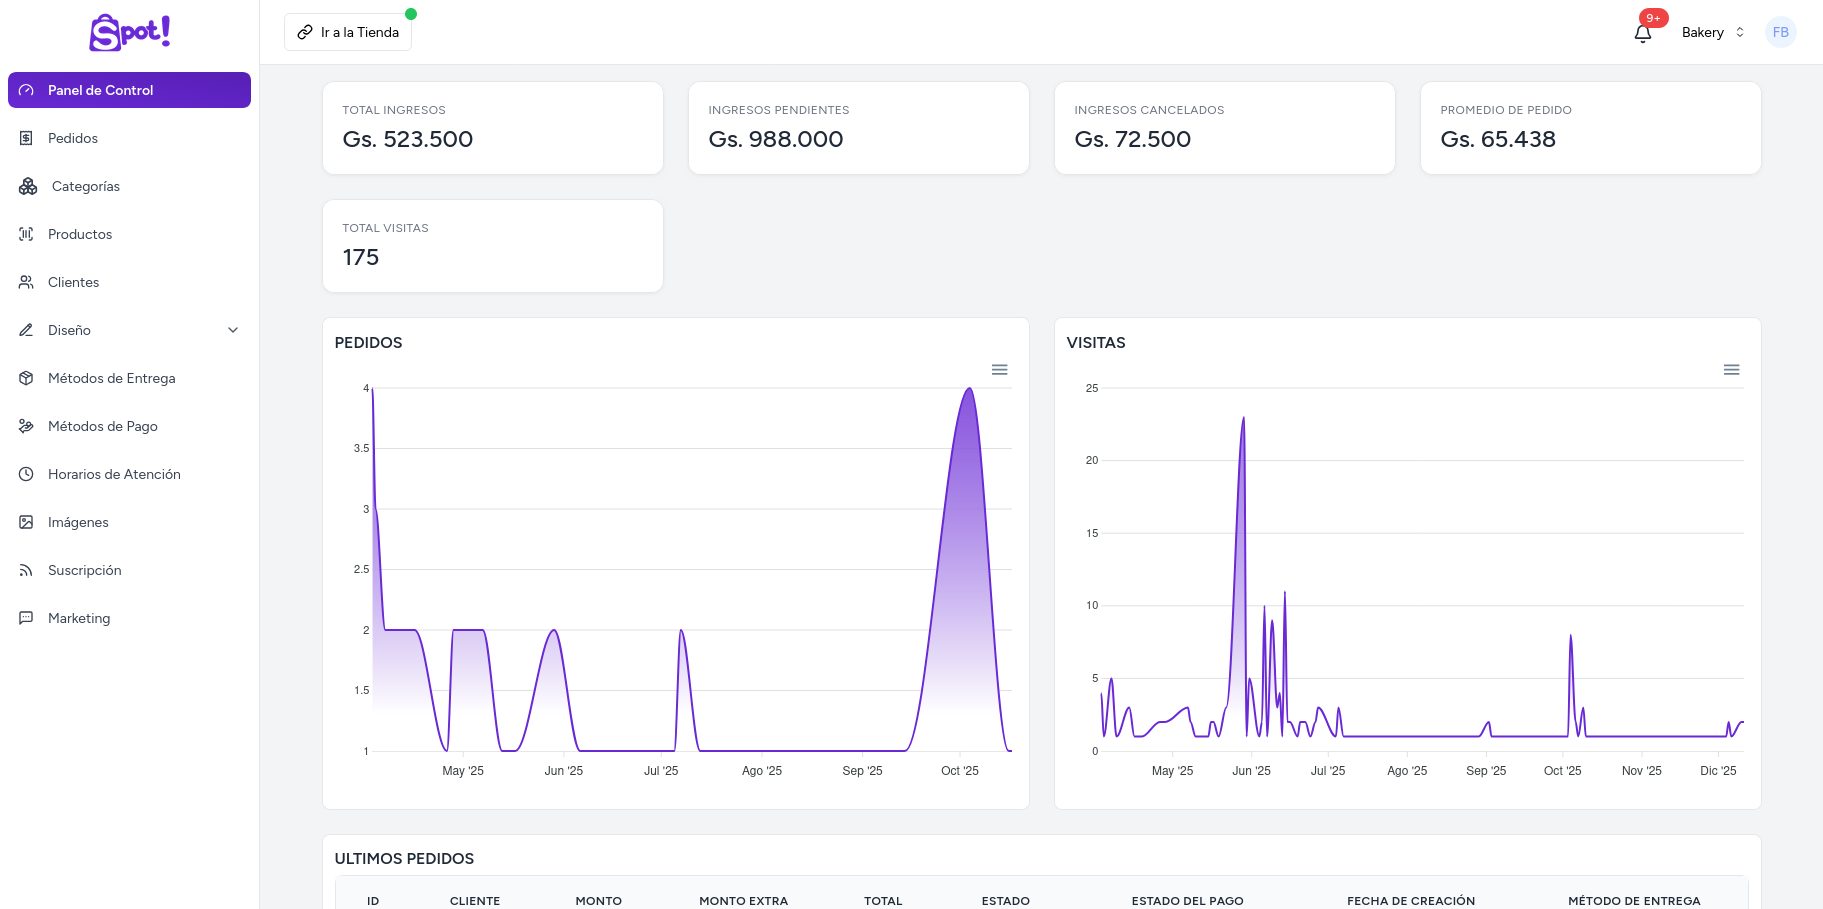Click the Imágenes picture icon
This screenshot has height=909, width=1823.
pyautogui.click(x=27, y=522)
